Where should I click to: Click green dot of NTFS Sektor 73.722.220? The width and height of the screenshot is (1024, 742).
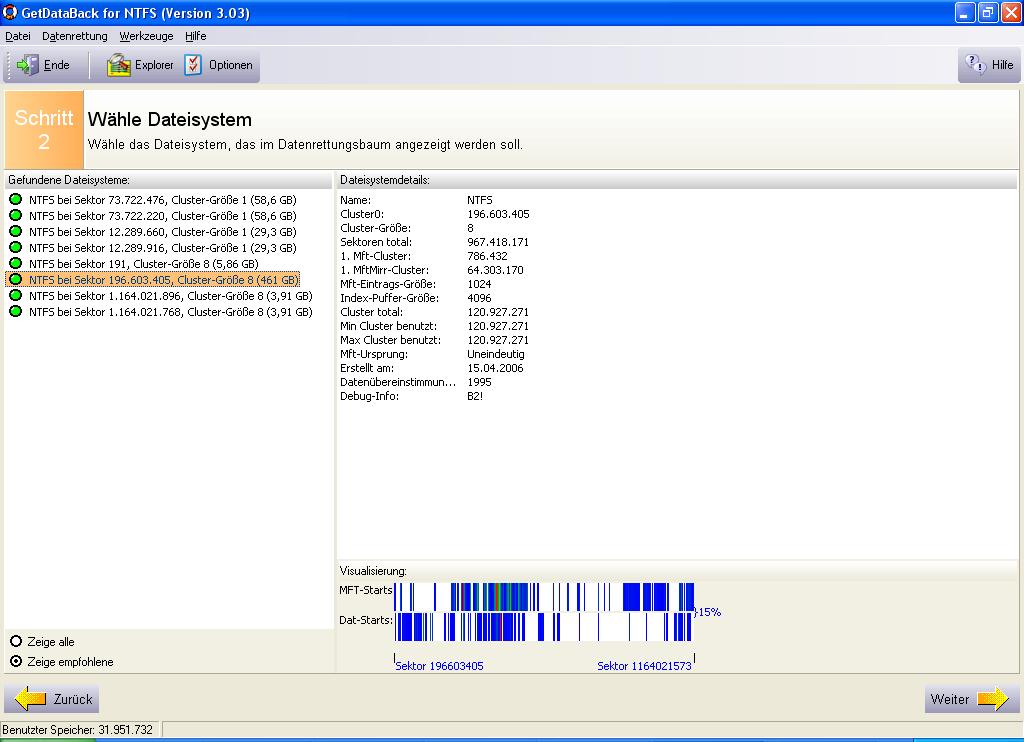(16, 215)
